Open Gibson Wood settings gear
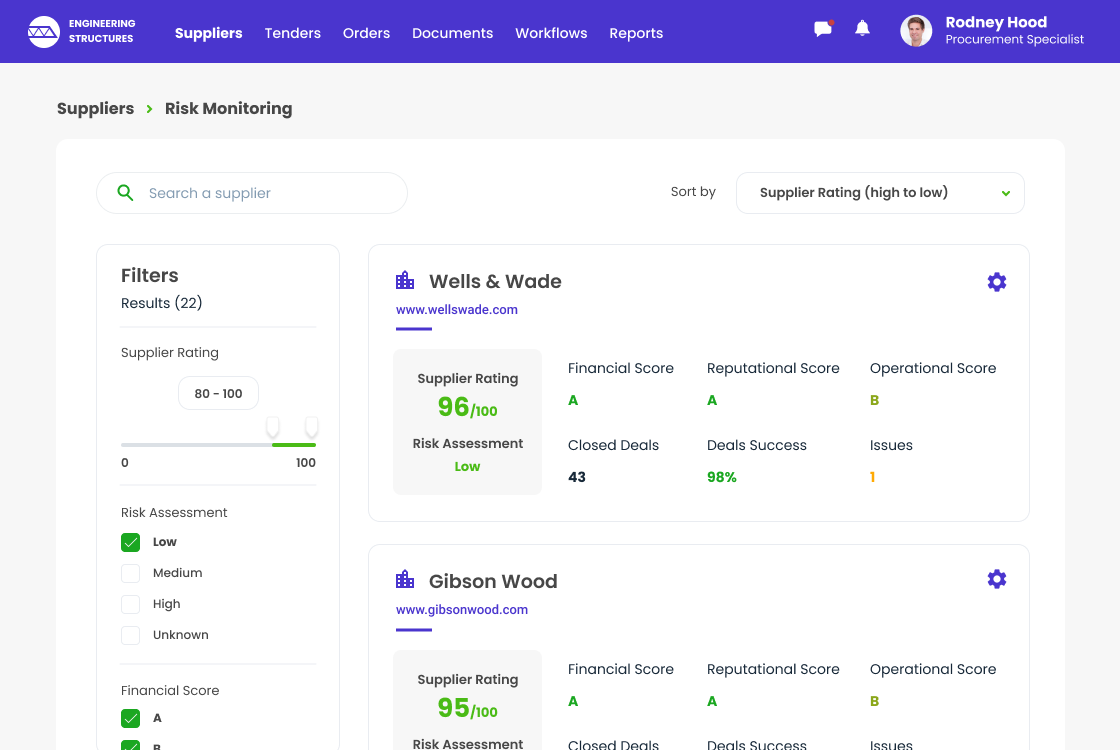This screenshot has width=1120, height=750. [996, 579]
